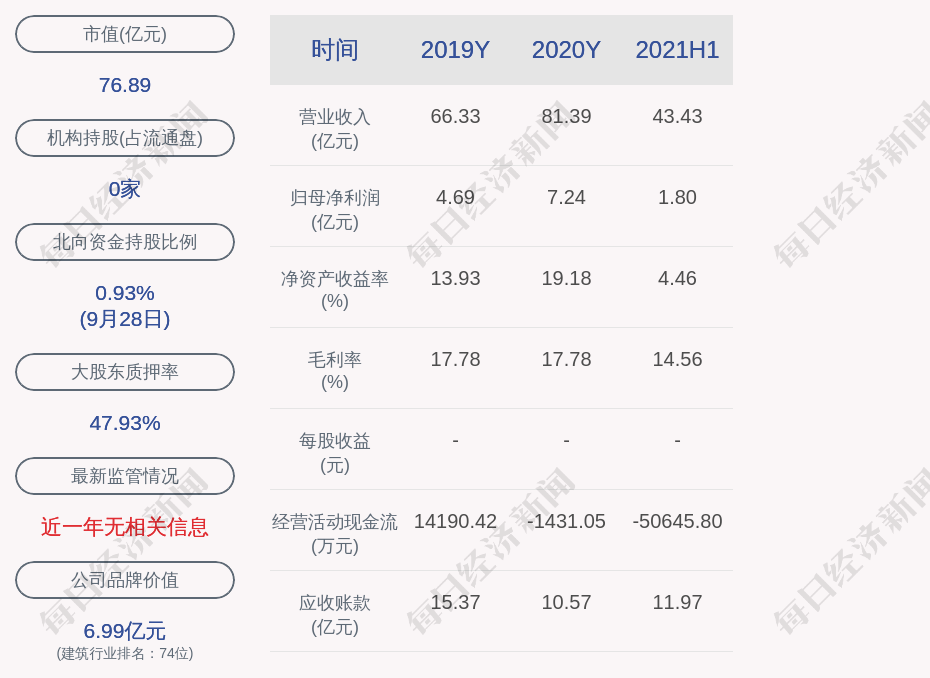Click the 营业收入(亿元) row label

335,129
